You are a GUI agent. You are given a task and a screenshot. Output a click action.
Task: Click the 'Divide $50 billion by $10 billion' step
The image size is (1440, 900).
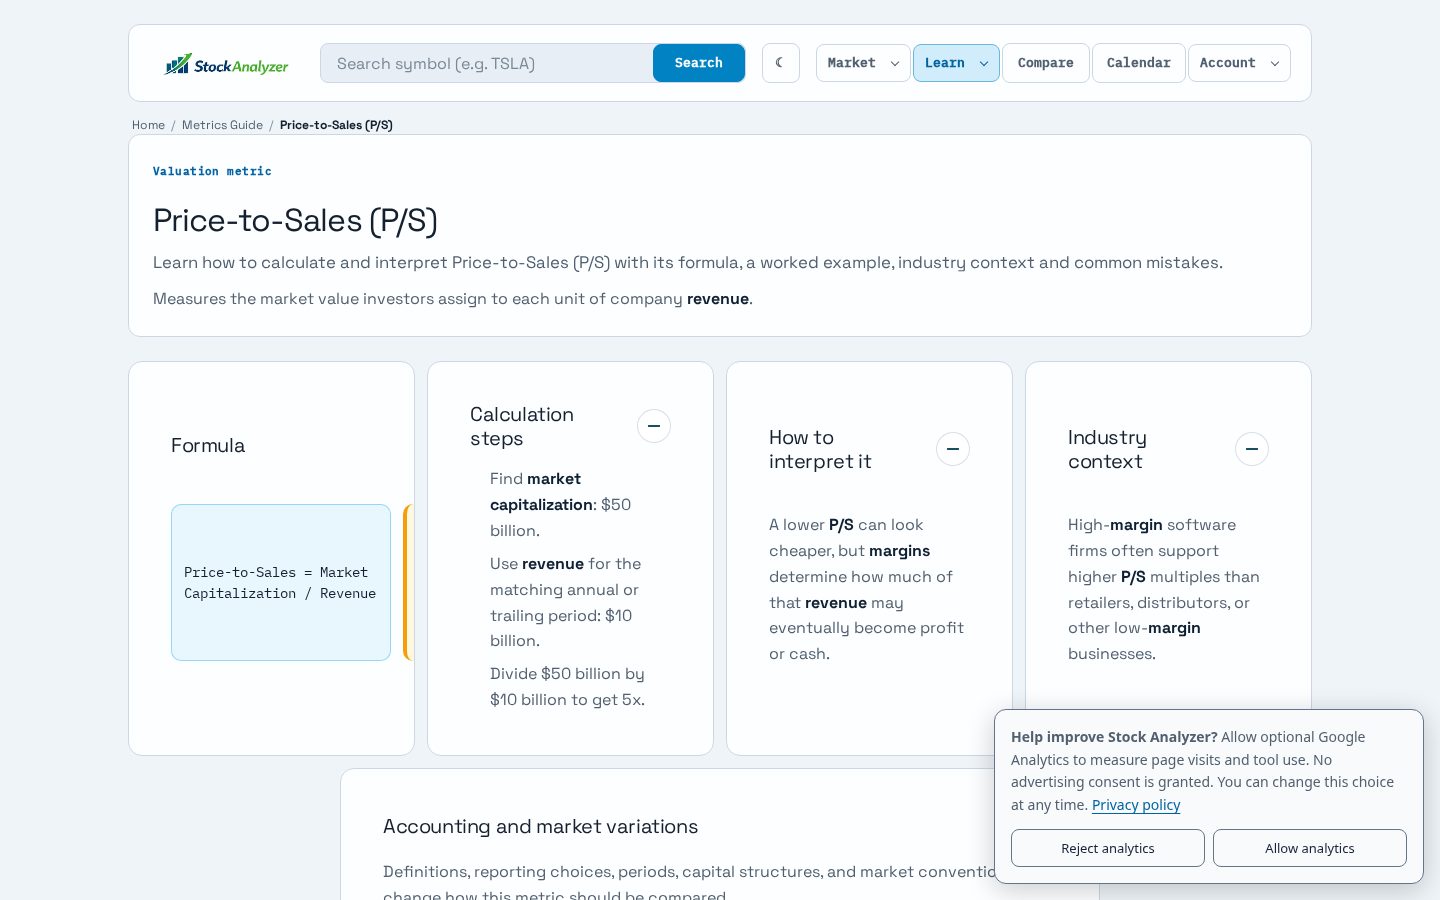pyautogui.click(x=568, y=687)
